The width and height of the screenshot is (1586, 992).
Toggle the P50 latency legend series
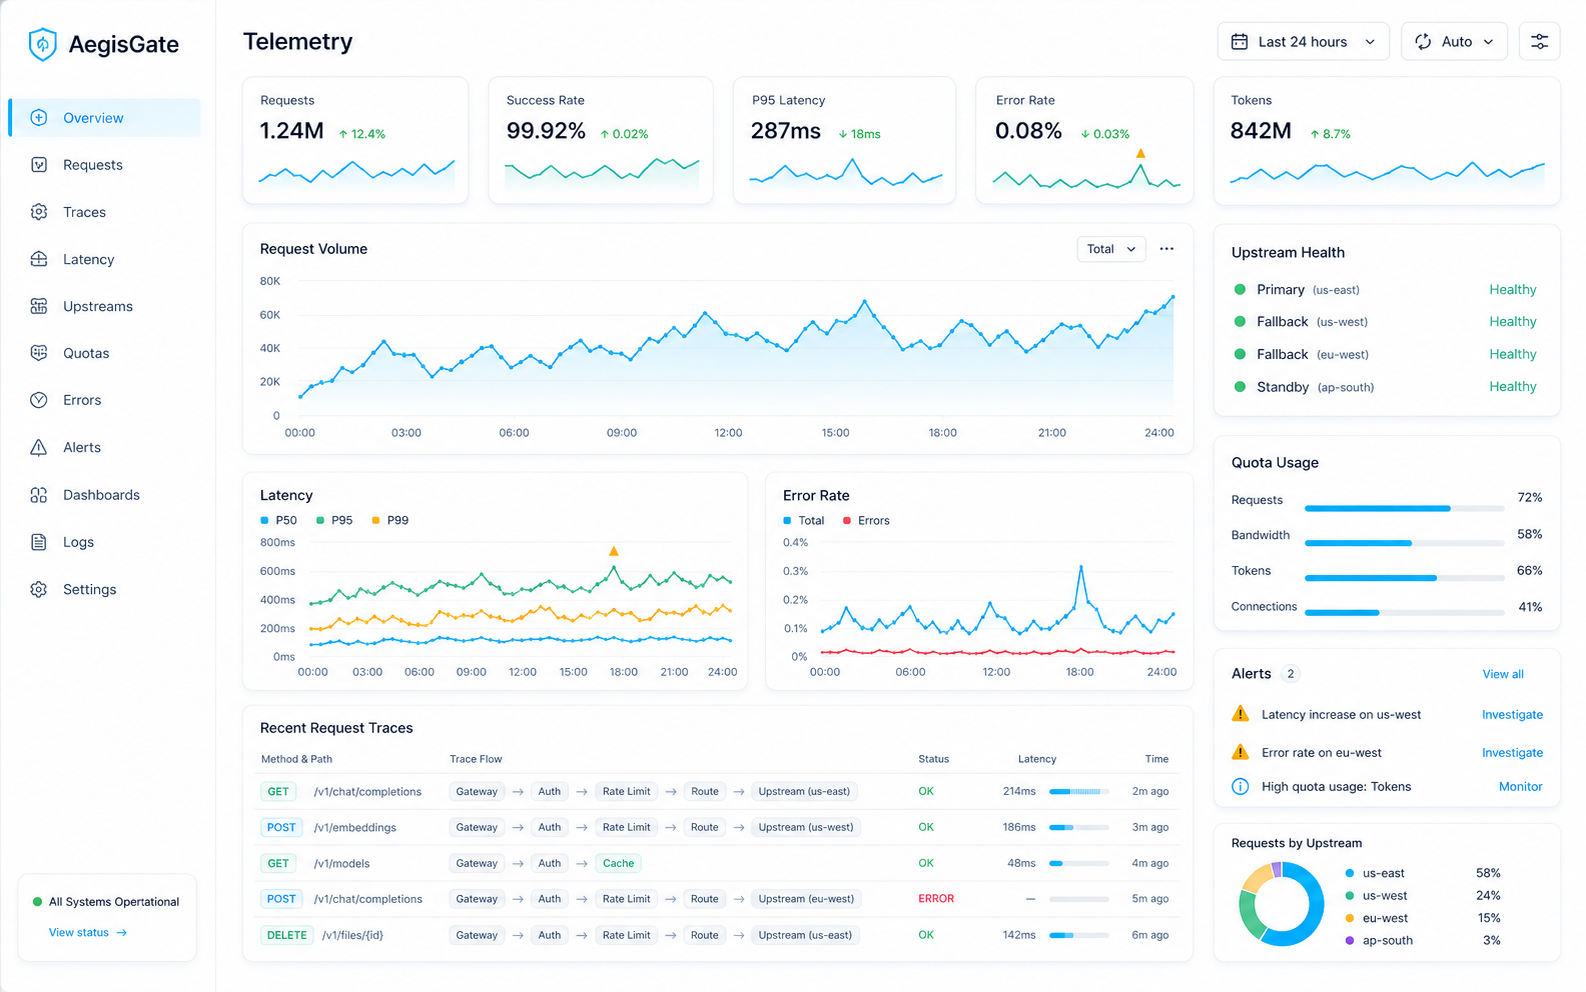(278, 520)
